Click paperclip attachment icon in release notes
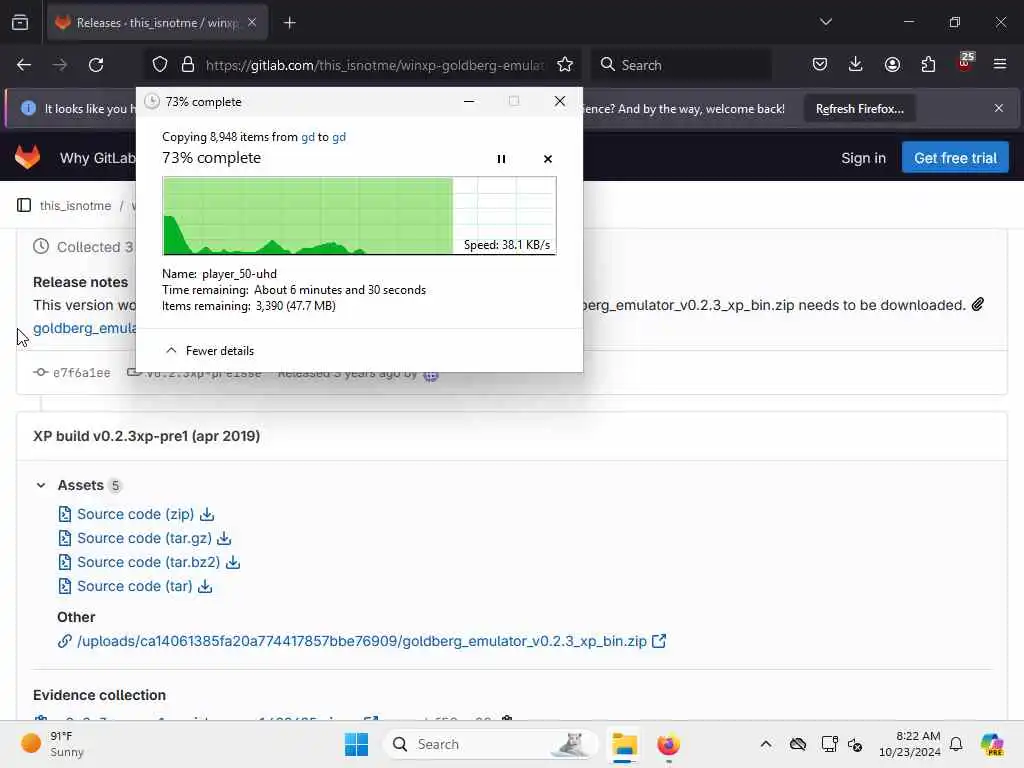Screen dimensions: 1024x768 (x=978, y=304)
